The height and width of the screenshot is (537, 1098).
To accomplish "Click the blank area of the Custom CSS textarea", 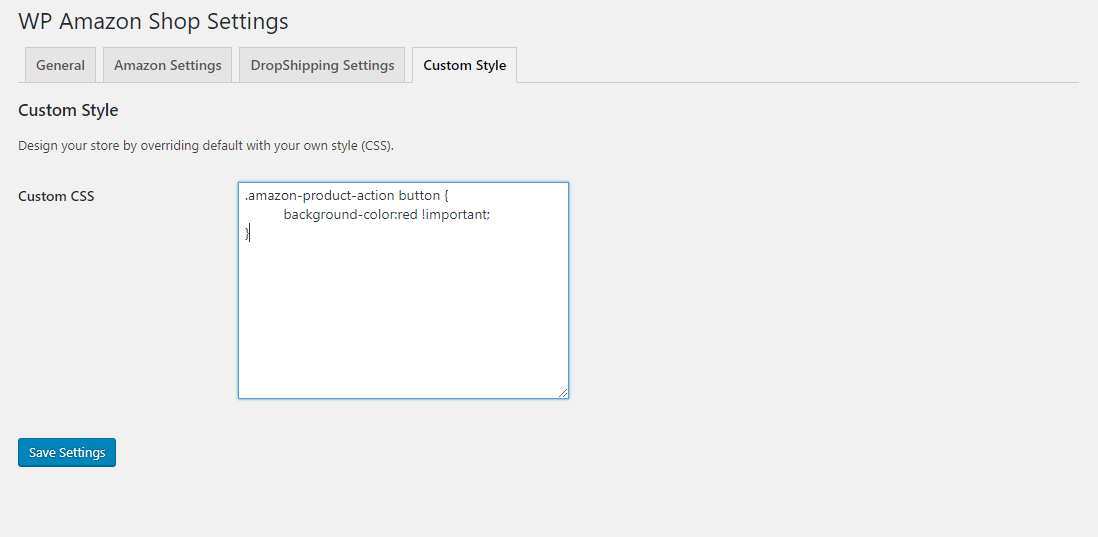I will pyautogui.click(x=403, y=320).
